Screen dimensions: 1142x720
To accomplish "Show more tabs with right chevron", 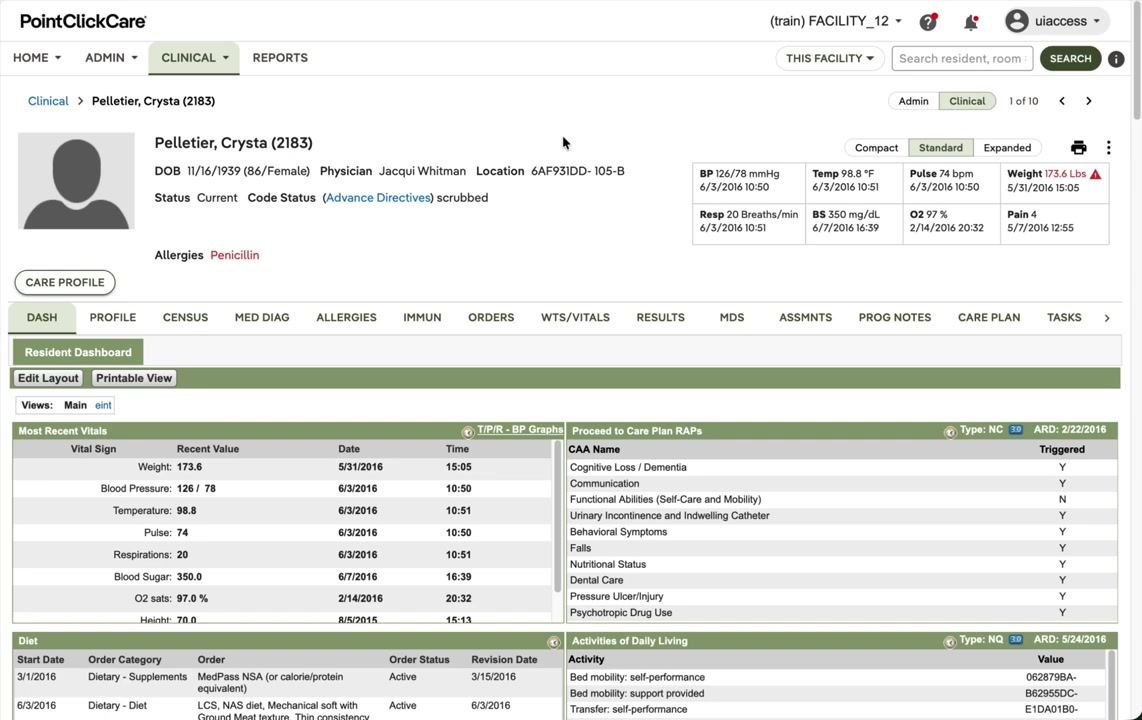I will 1107,318.
